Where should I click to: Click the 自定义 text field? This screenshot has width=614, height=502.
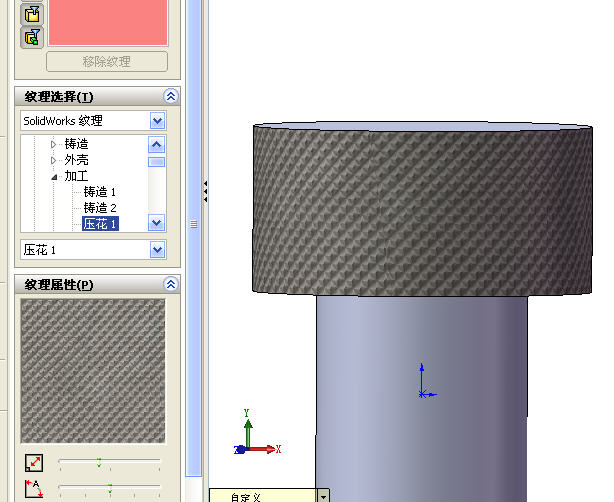pos(263,496)
